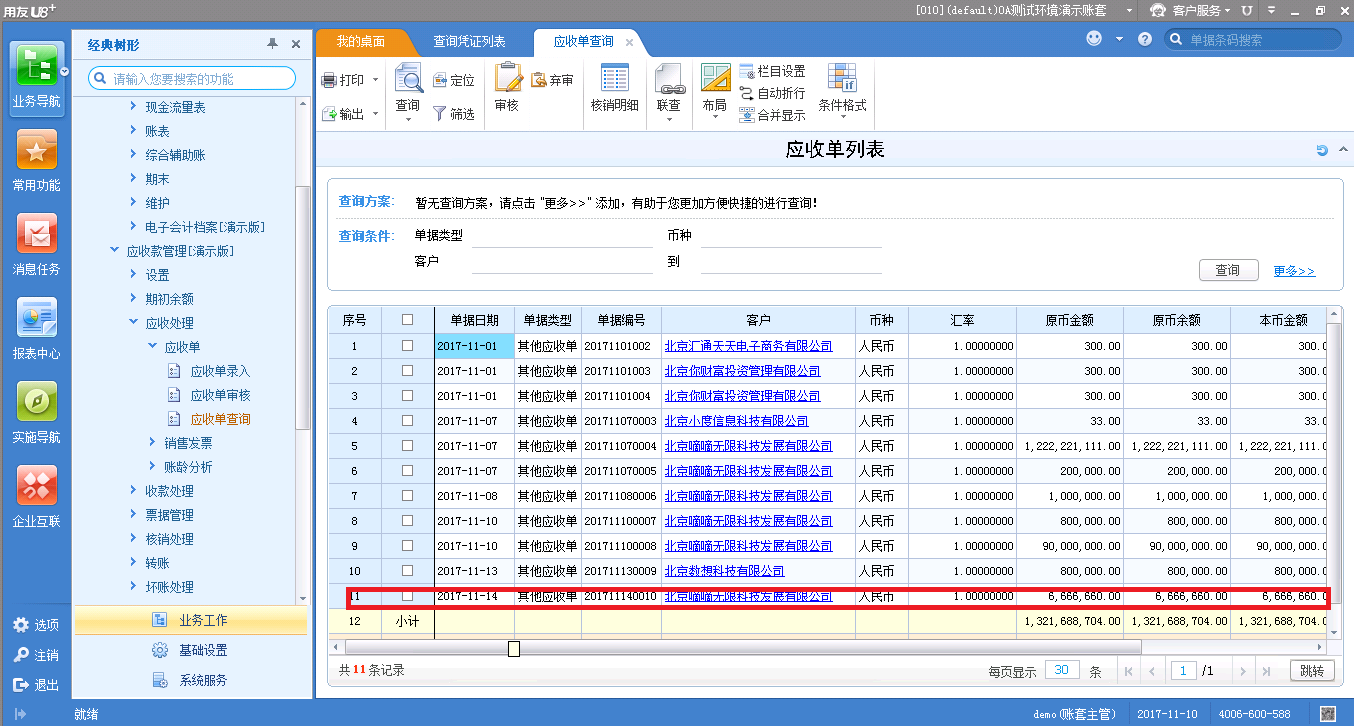Screen dimensions: 1354x726
Task: Click the horizontal scrollbar thumb under the table
Action: click(x=514, y=649)
